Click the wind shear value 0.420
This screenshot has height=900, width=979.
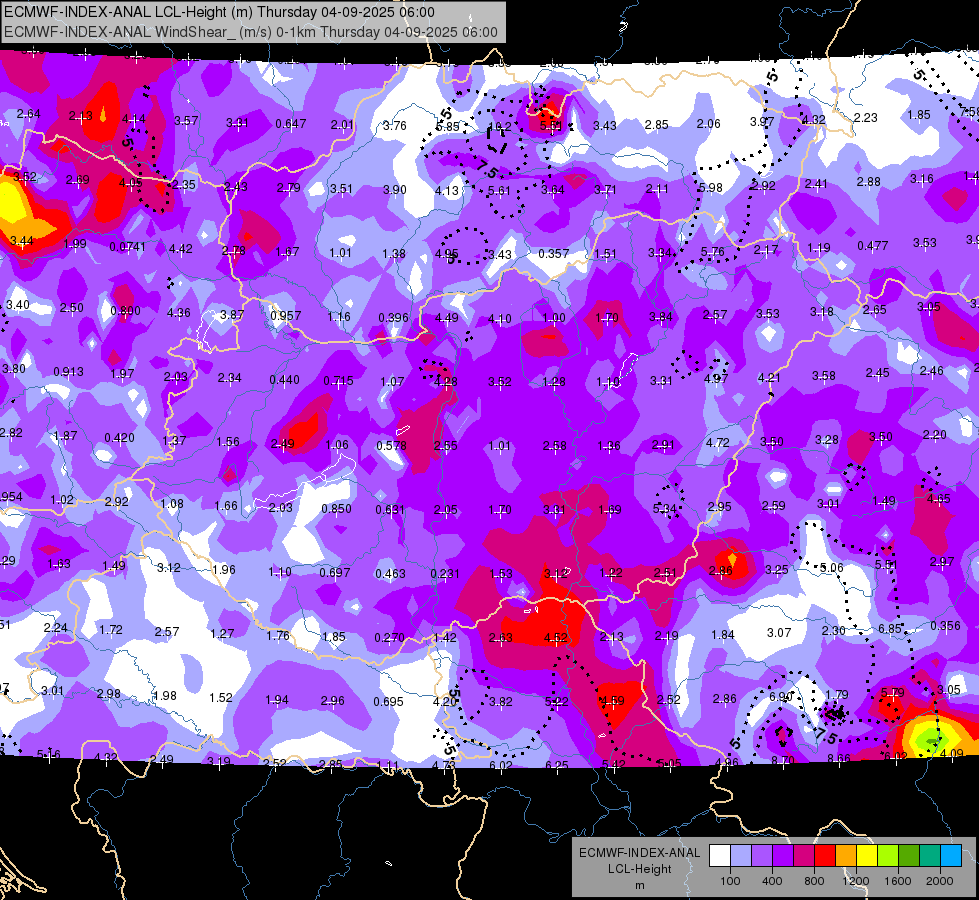click(x=119, y=437)
